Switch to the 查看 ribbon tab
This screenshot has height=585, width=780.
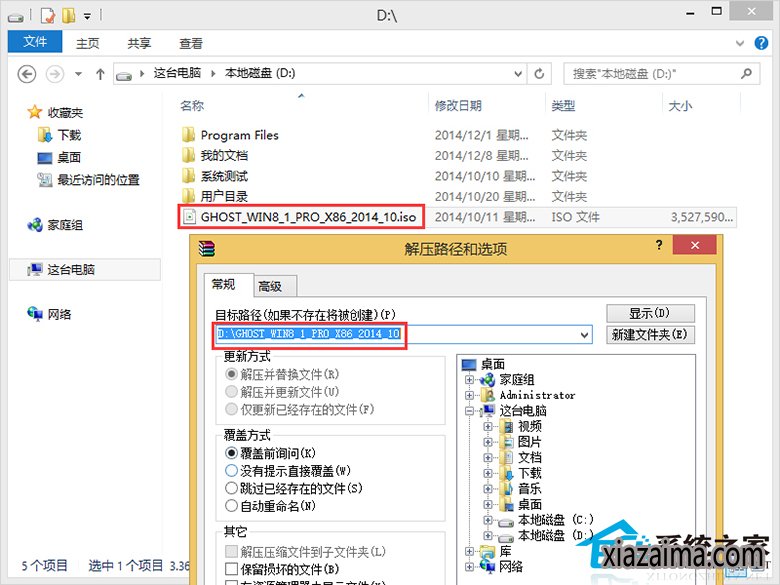pos(191,44)
